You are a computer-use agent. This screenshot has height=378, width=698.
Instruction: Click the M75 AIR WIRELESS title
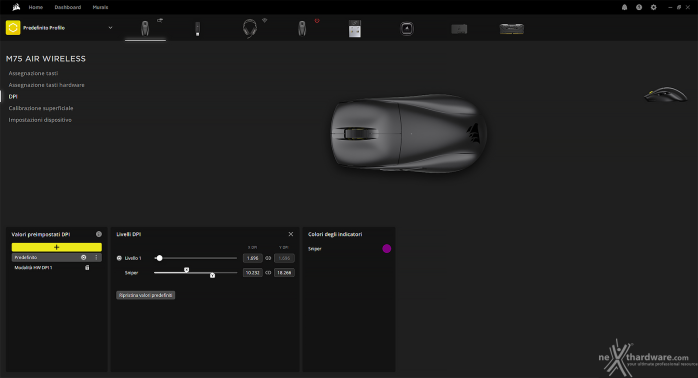point(46,59)
